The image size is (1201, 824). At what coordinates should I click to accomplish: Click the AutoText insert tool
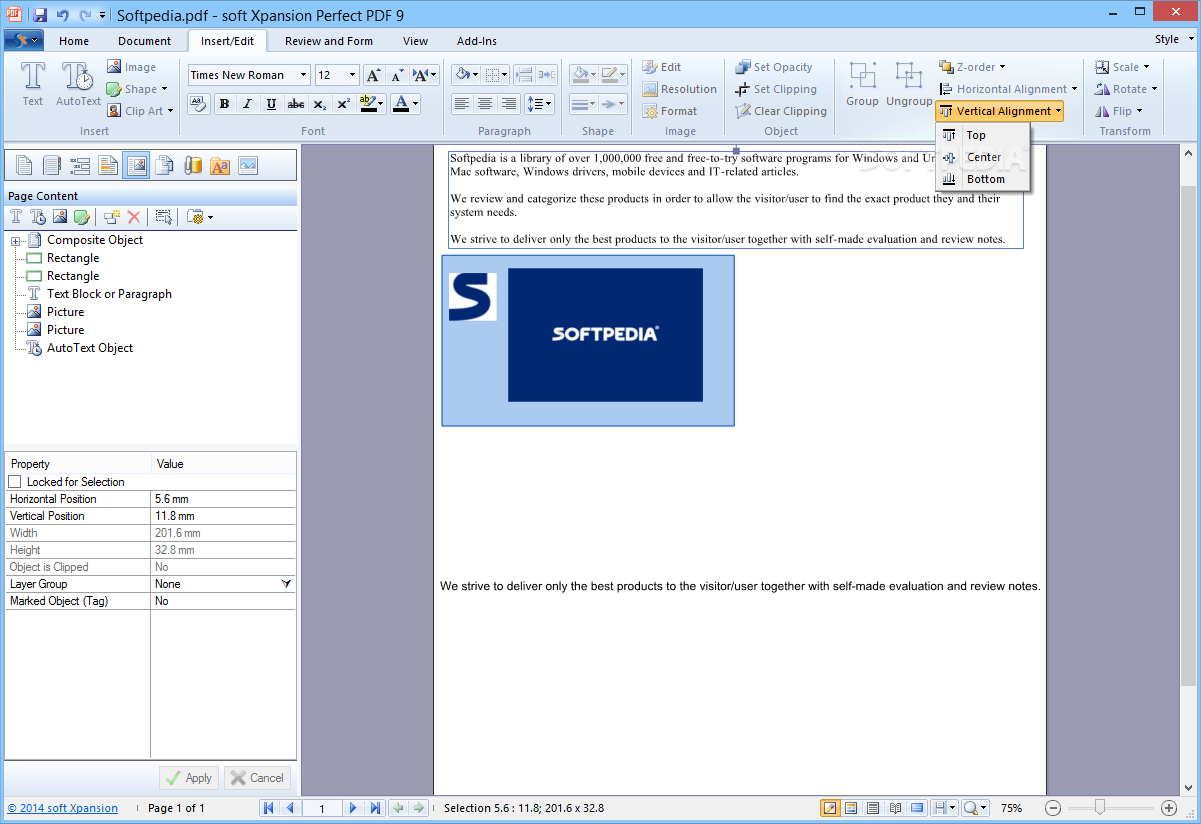point(78,84)
